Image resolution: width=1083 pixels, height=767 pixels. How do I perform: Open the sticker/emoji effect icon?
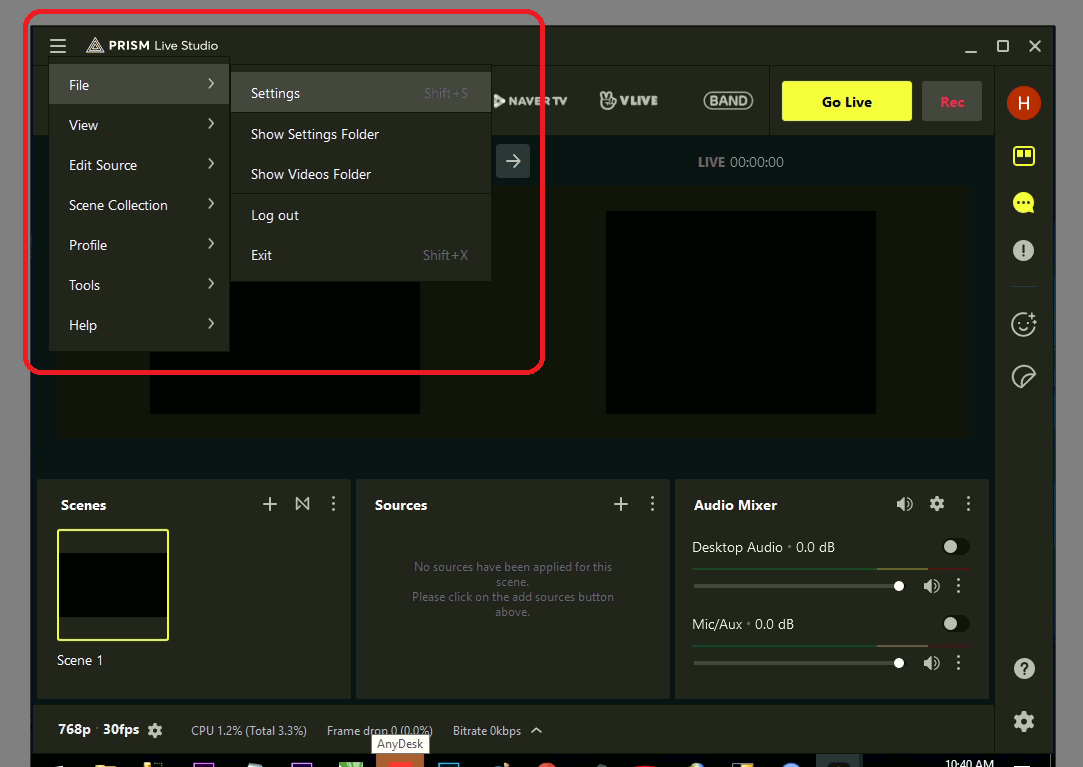1023,324
